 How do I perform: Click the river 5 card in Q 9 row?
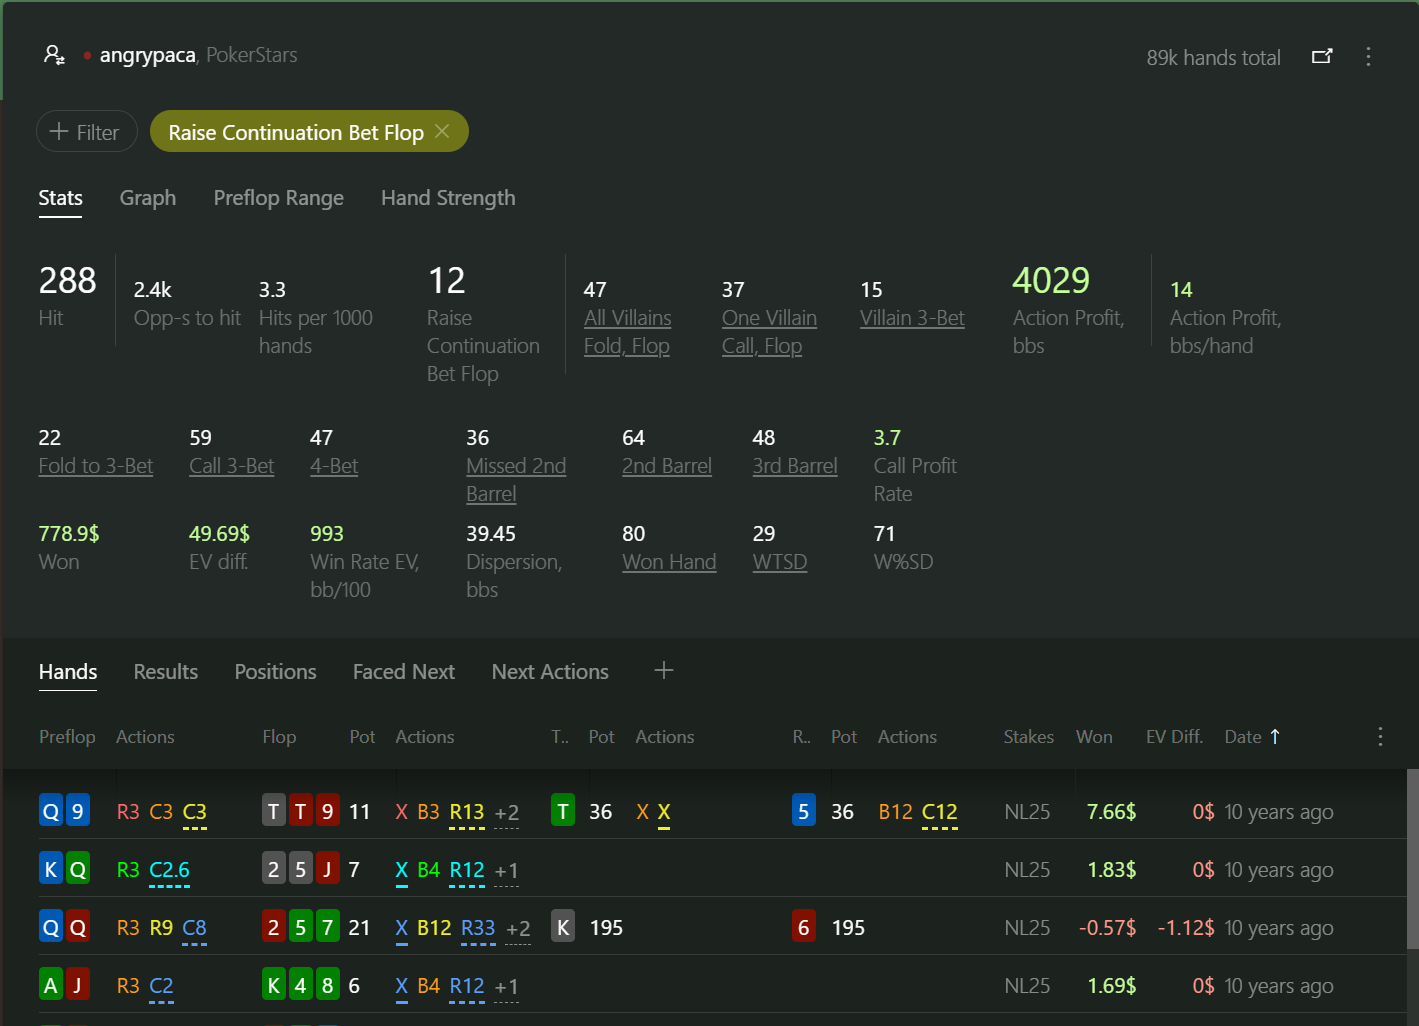coord(804,811)
